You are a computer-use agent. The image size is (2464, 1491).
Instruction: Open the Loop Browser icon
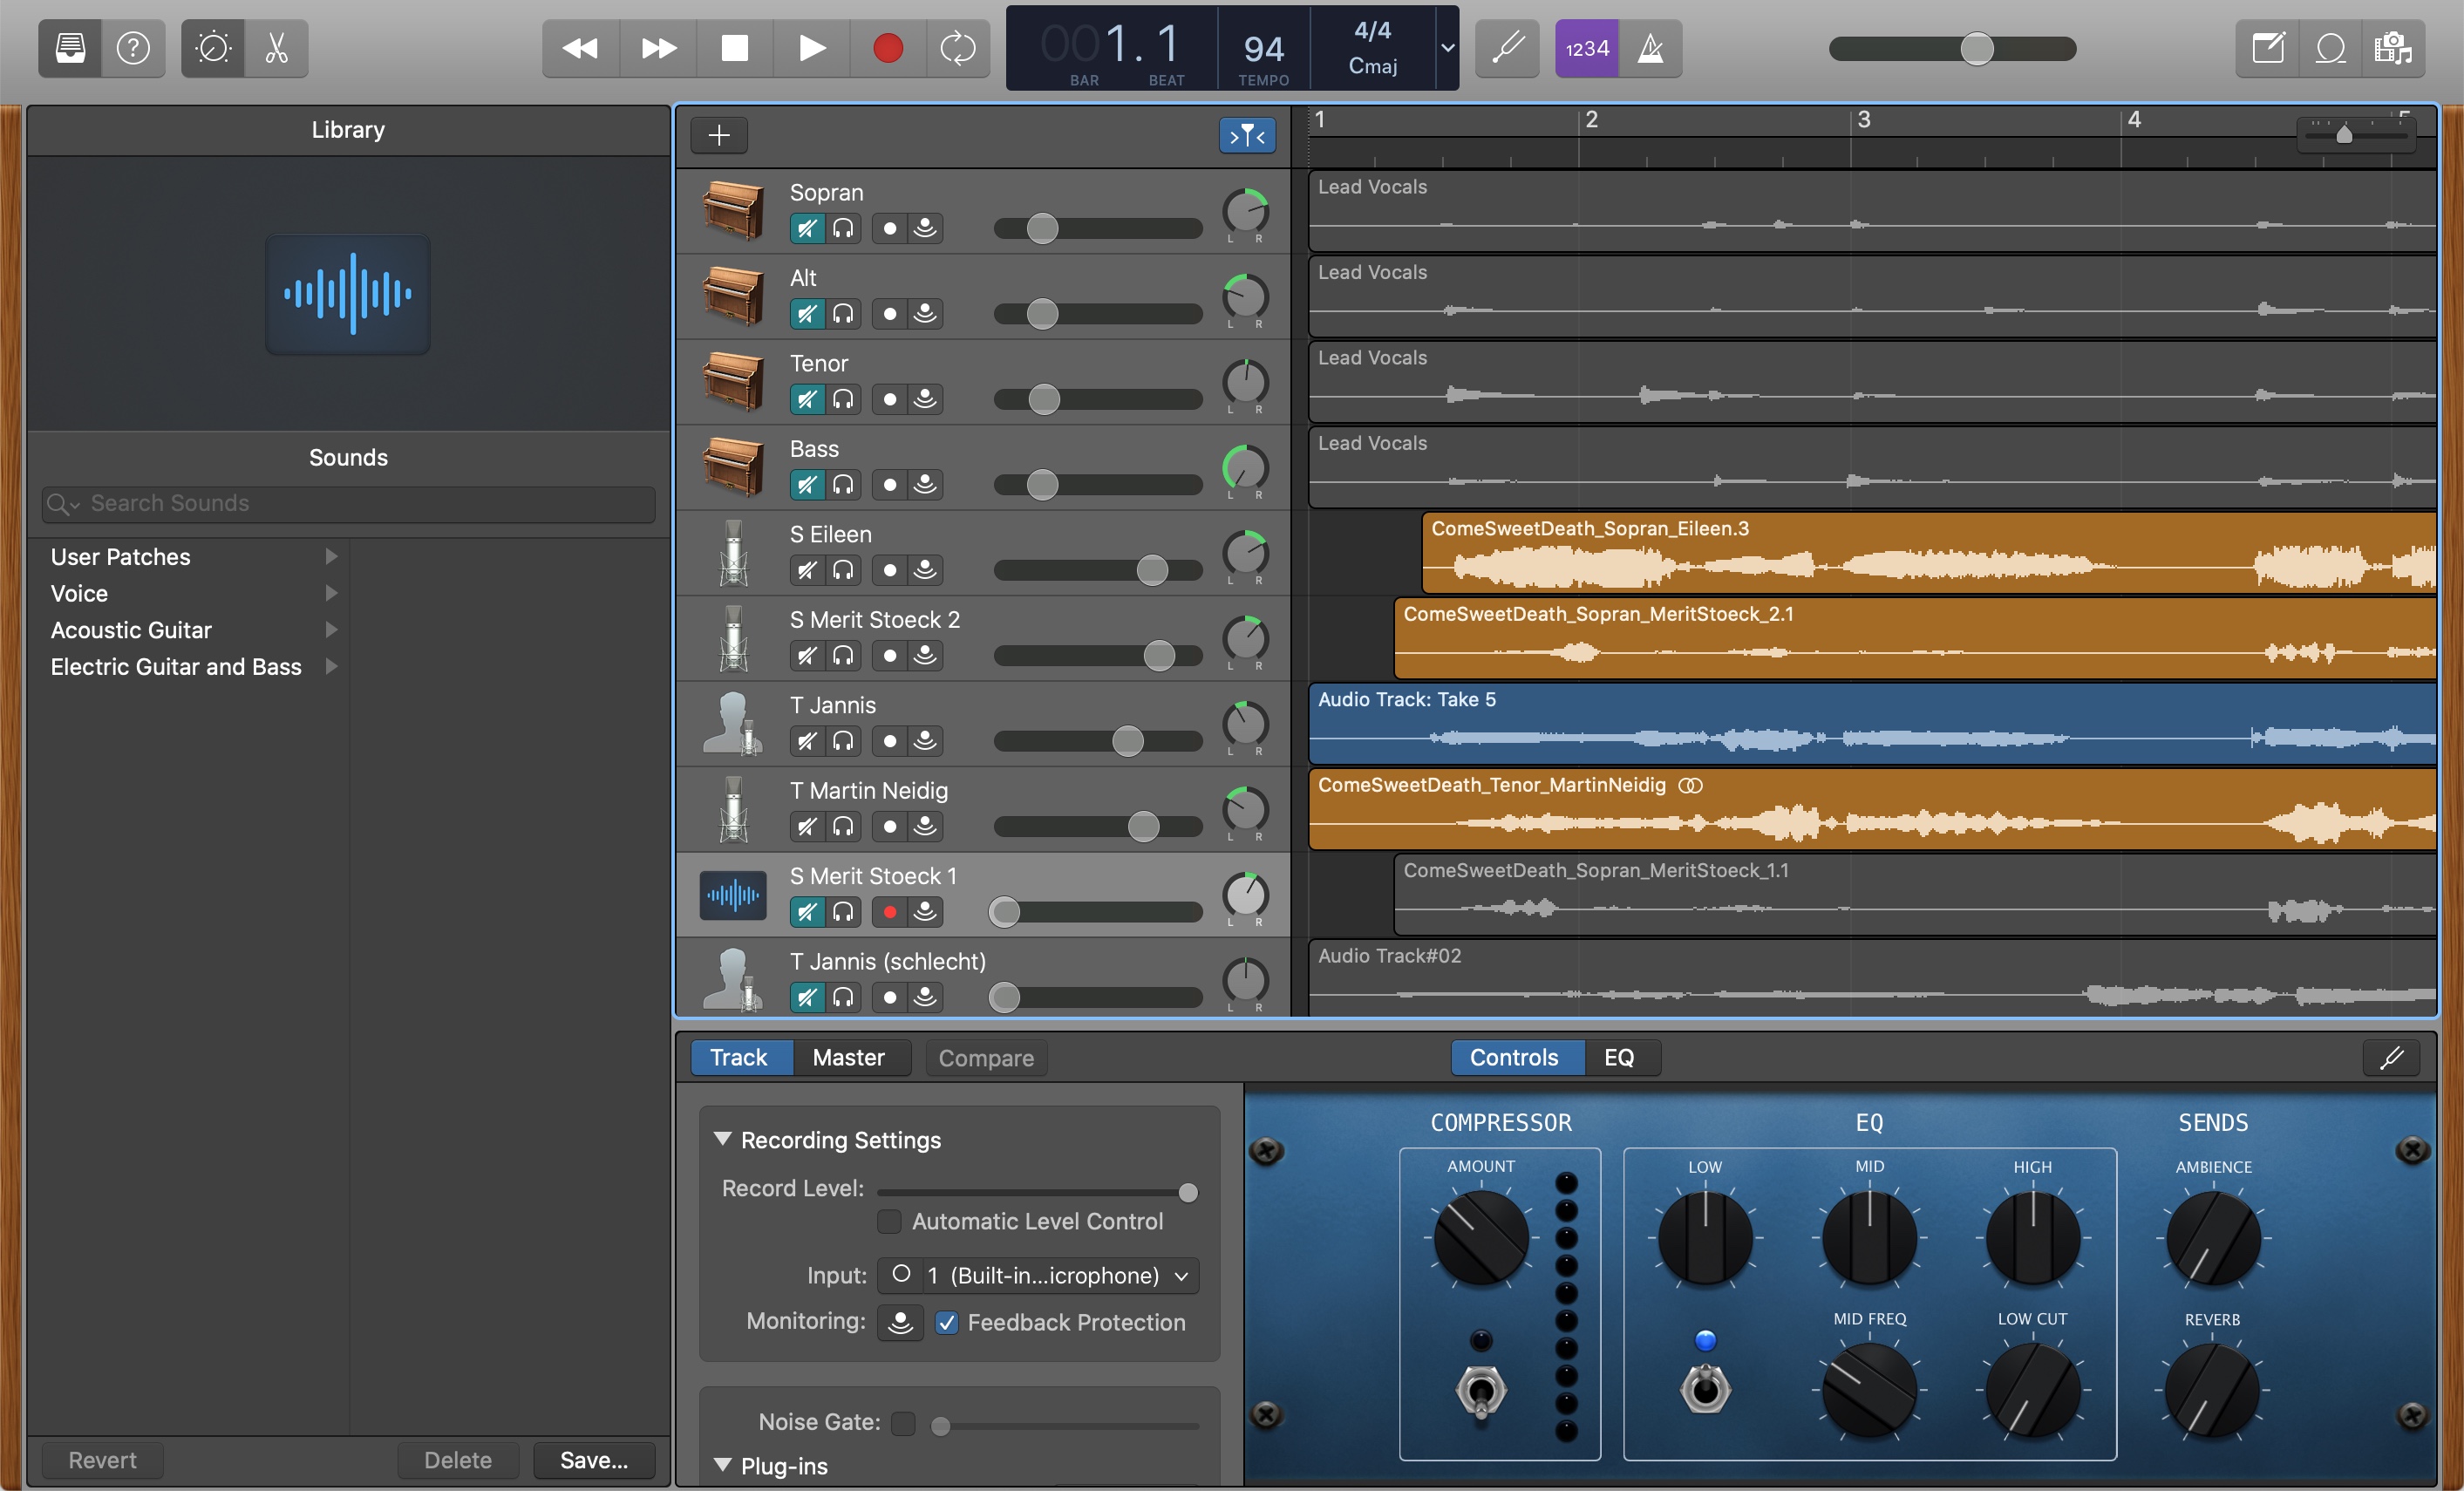(2330, 48)
